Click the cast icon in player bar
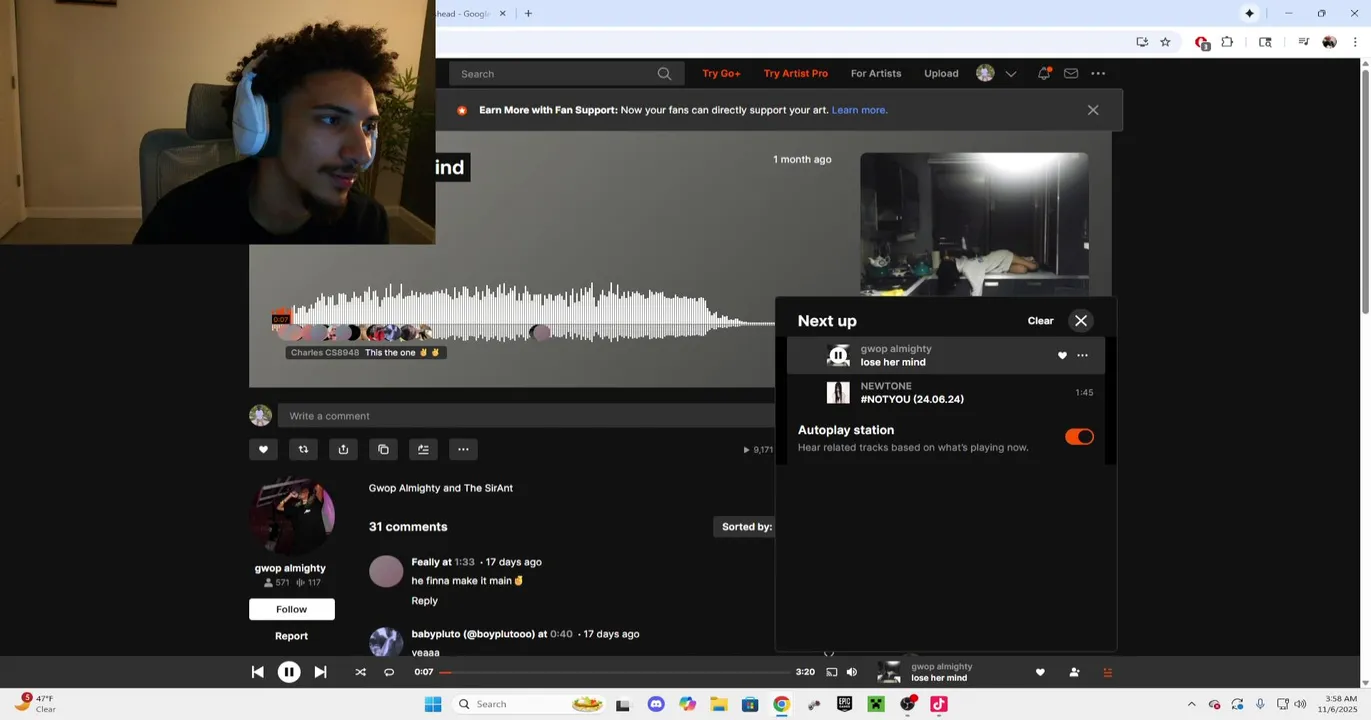This screenshot has width=1371, height=720. 831,672
